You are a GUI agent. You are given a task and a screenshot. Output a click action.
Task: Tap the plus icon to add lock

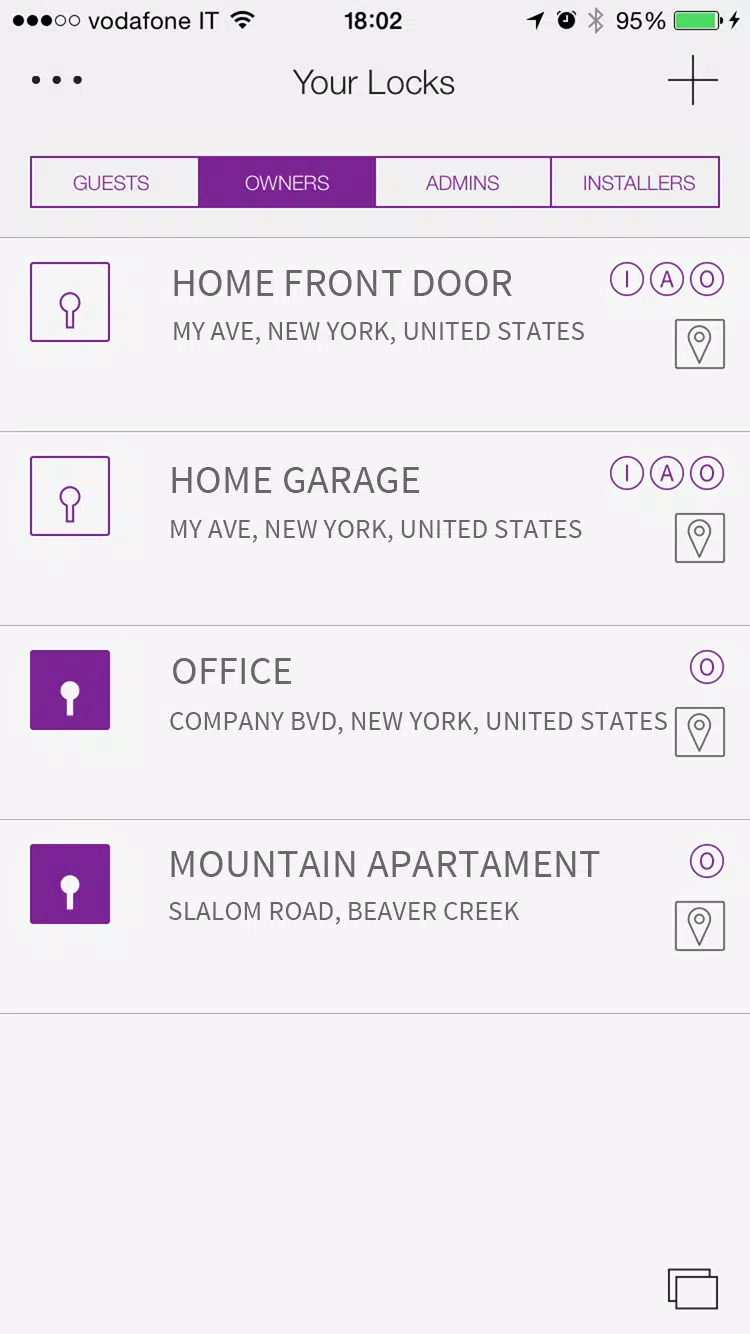[x=693, y=80]
